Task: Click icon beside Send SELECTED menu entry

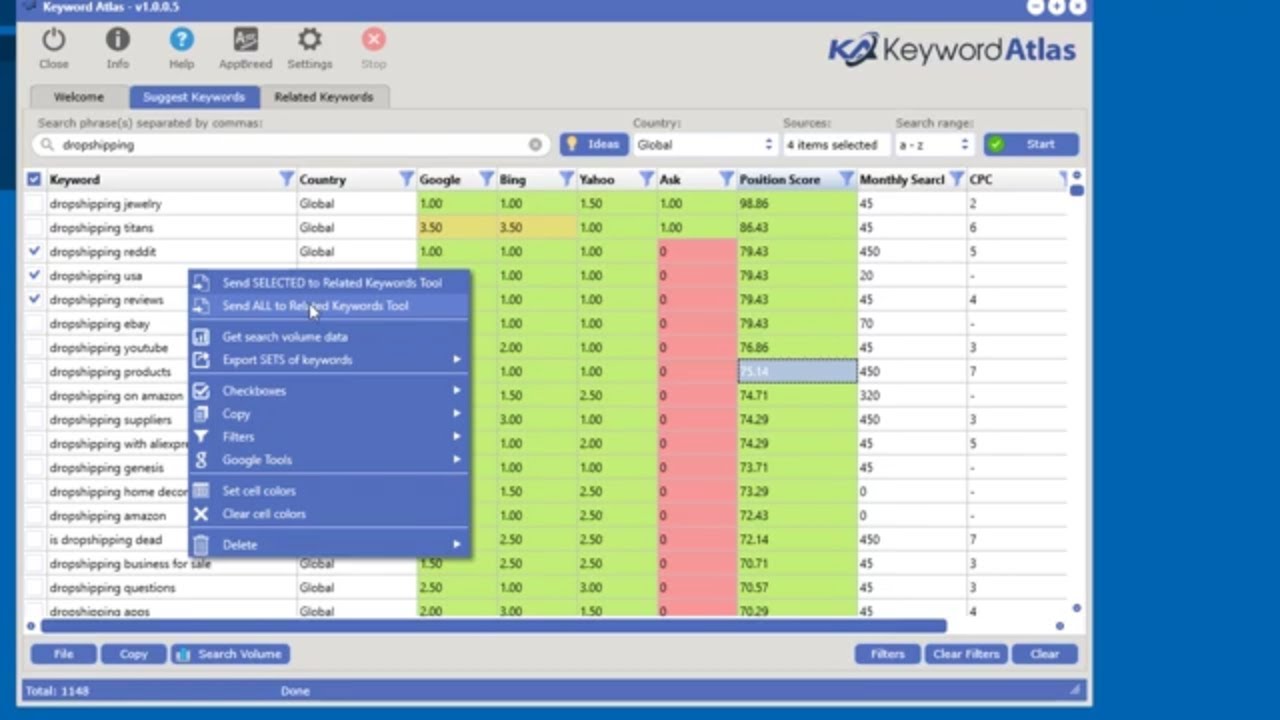Action: coord(201,283)
